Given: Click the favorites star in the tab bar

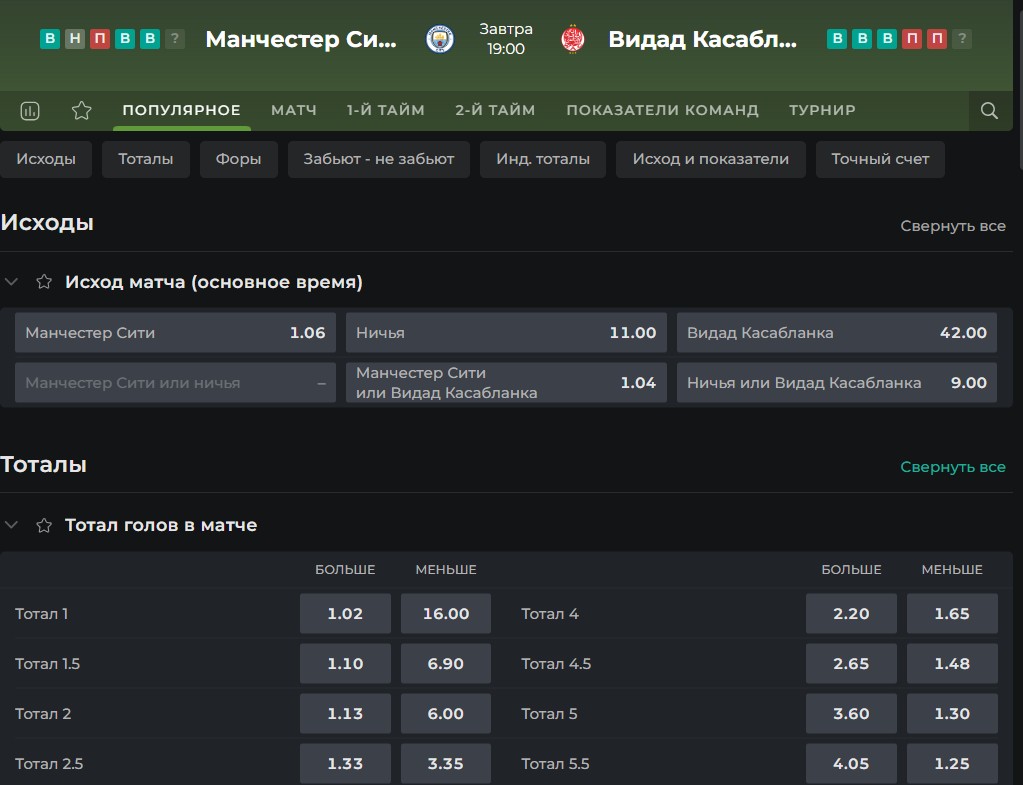Looking at the screenshot, I should (x=82, y=111).
